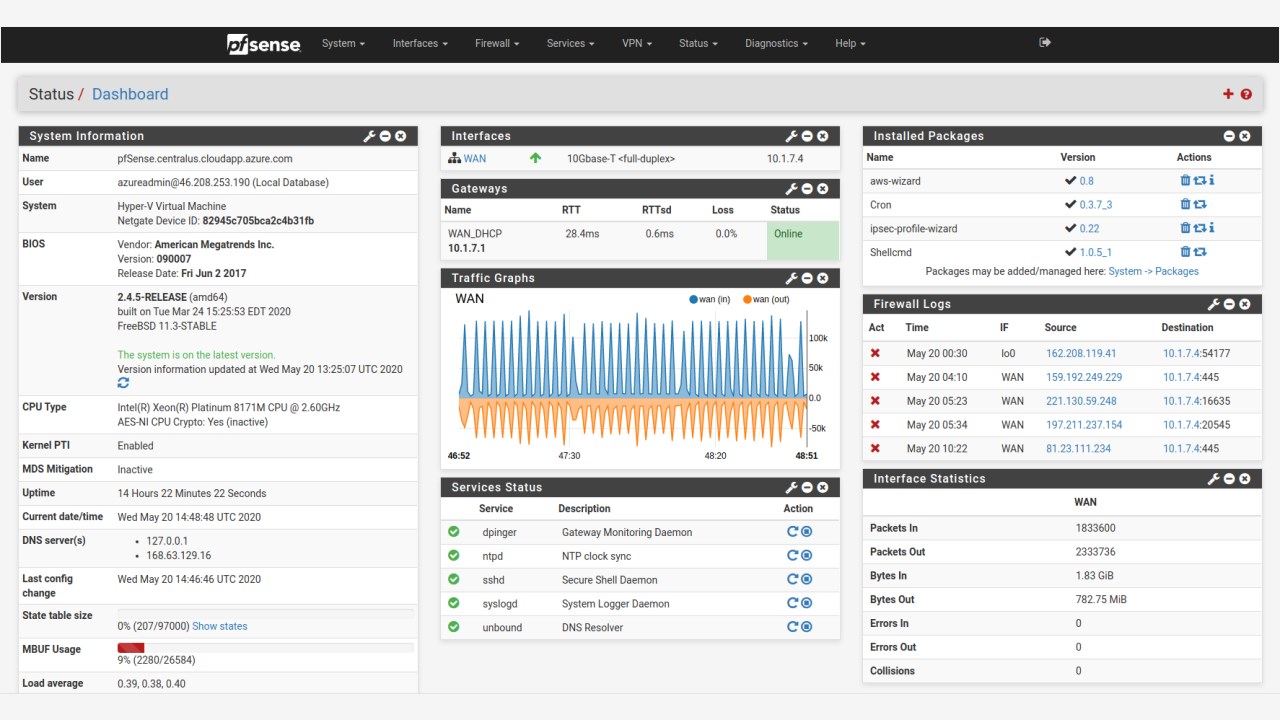Click the block icon for 162.208.119.41 log entry

pyautogui.click(x=876, y=353)
